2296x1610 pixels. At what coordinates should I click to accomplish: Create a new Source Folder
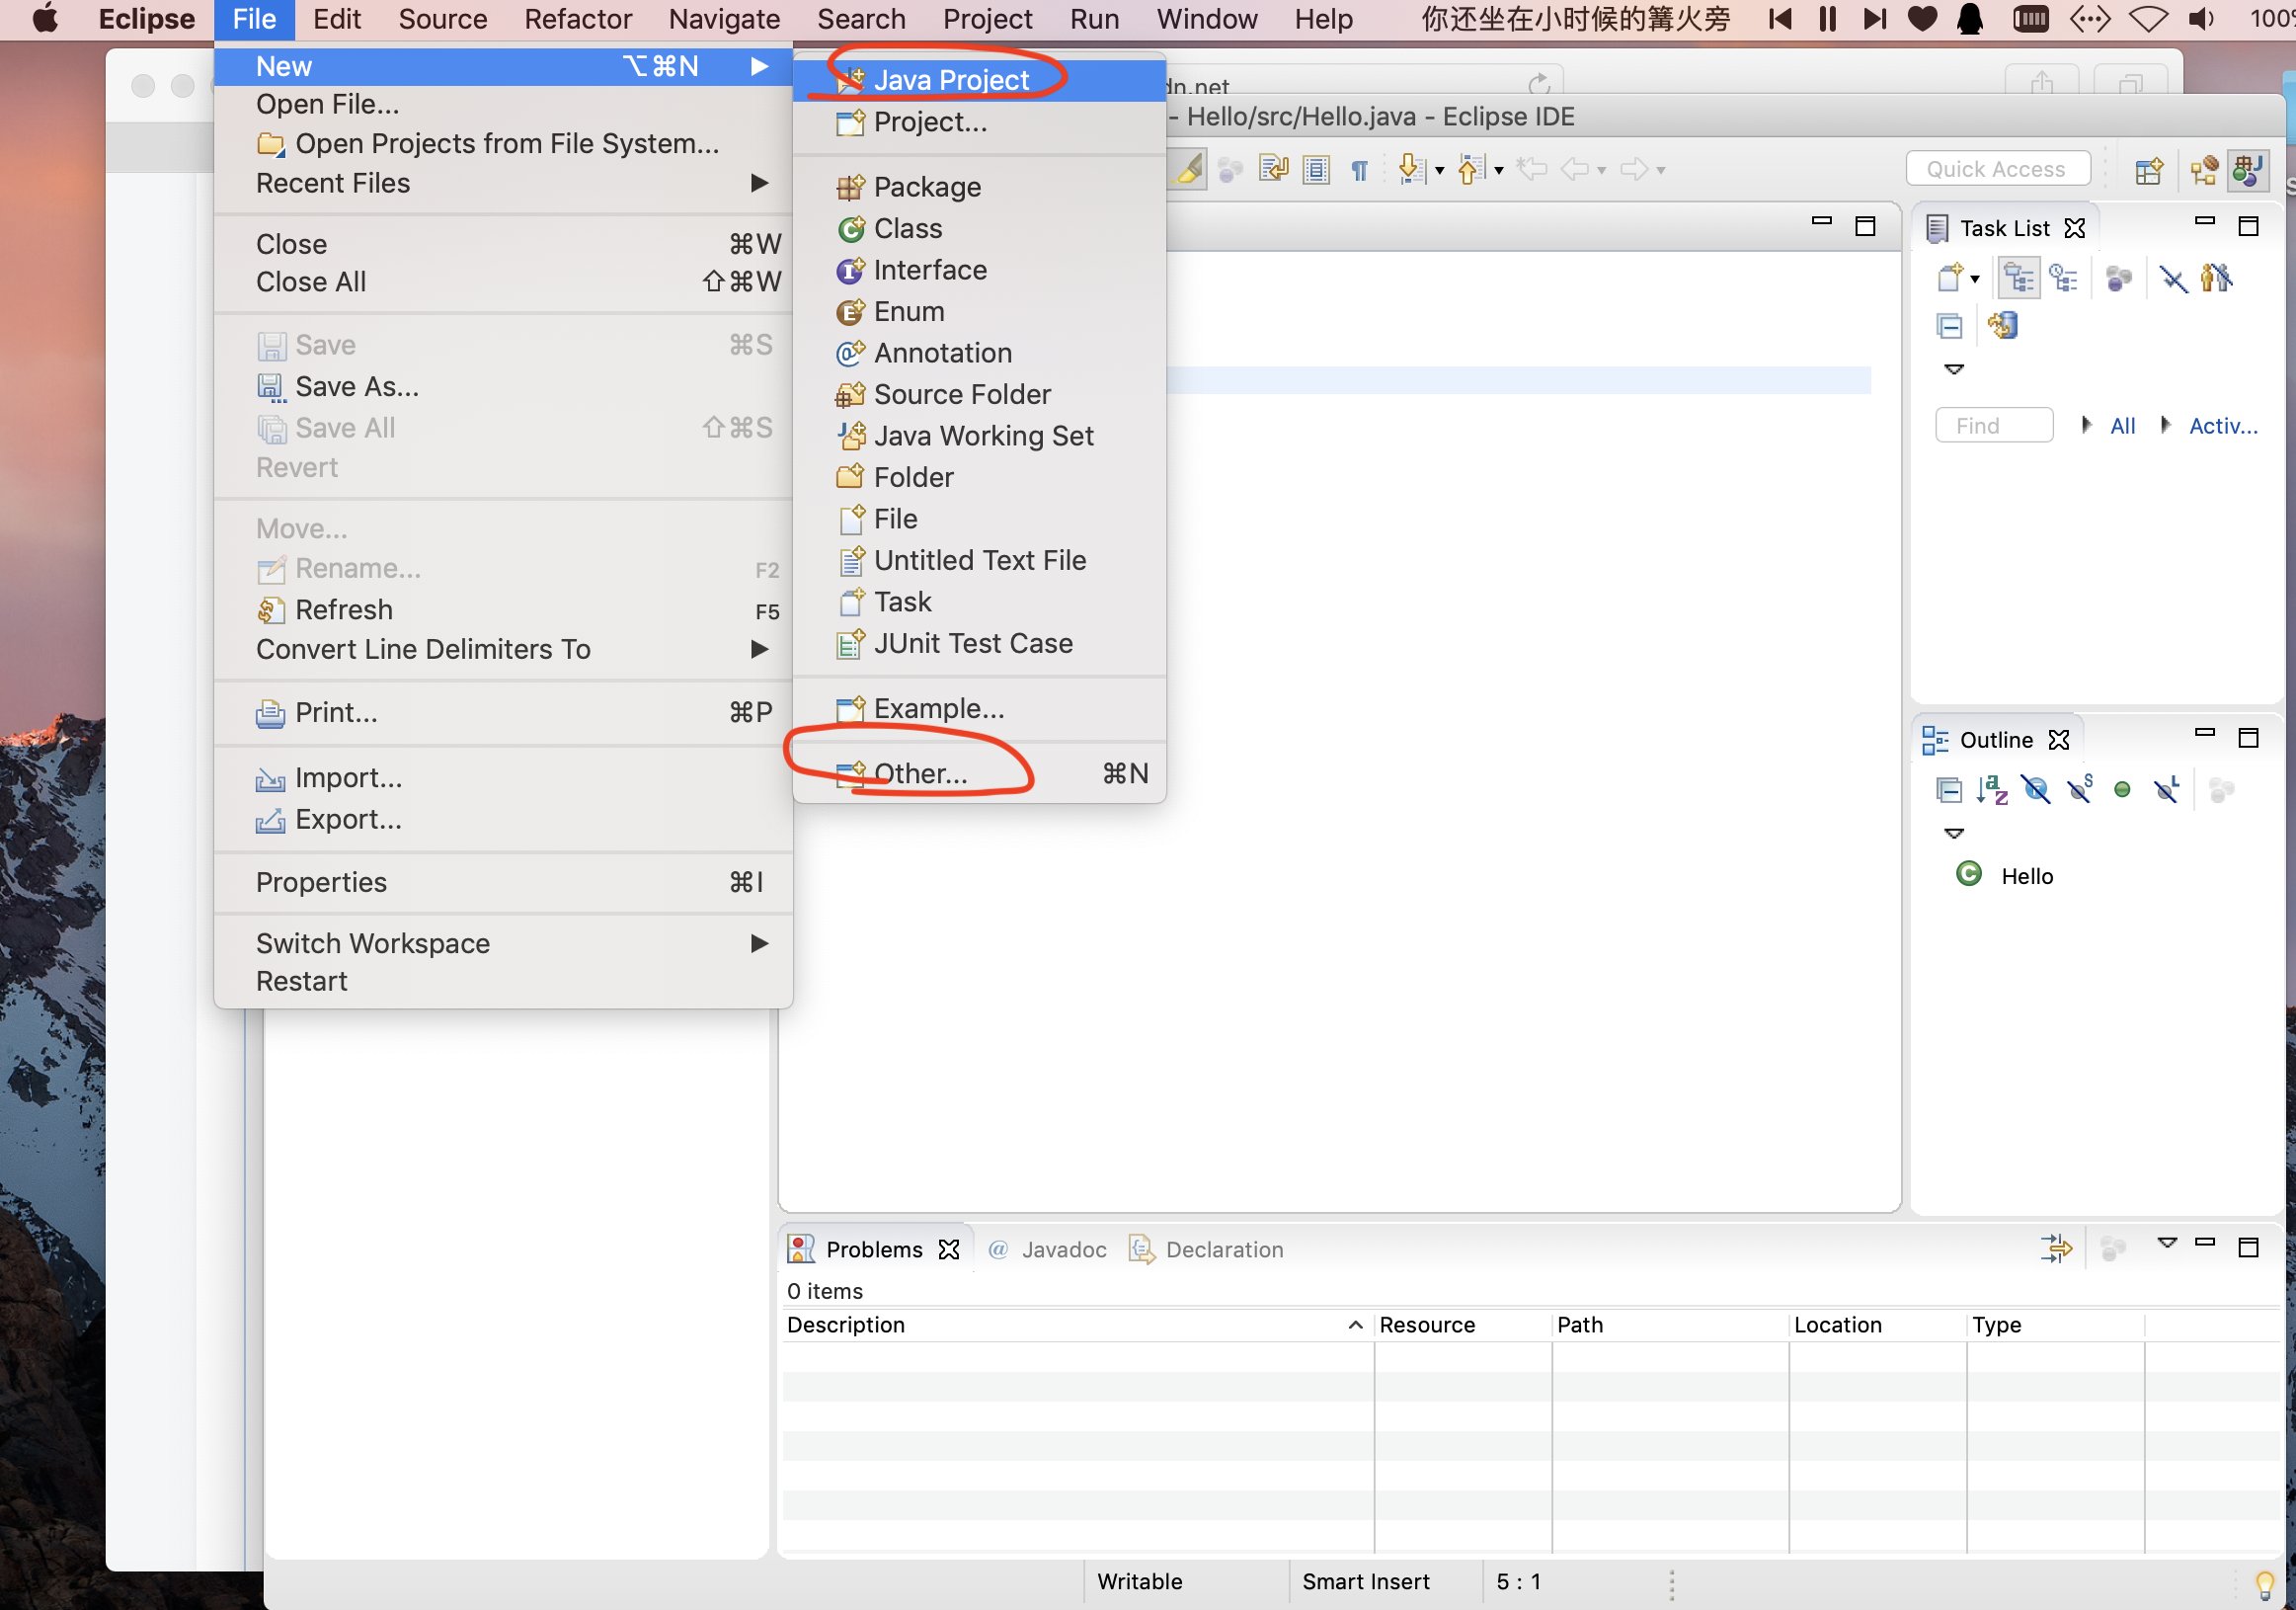tap(979, 395)
